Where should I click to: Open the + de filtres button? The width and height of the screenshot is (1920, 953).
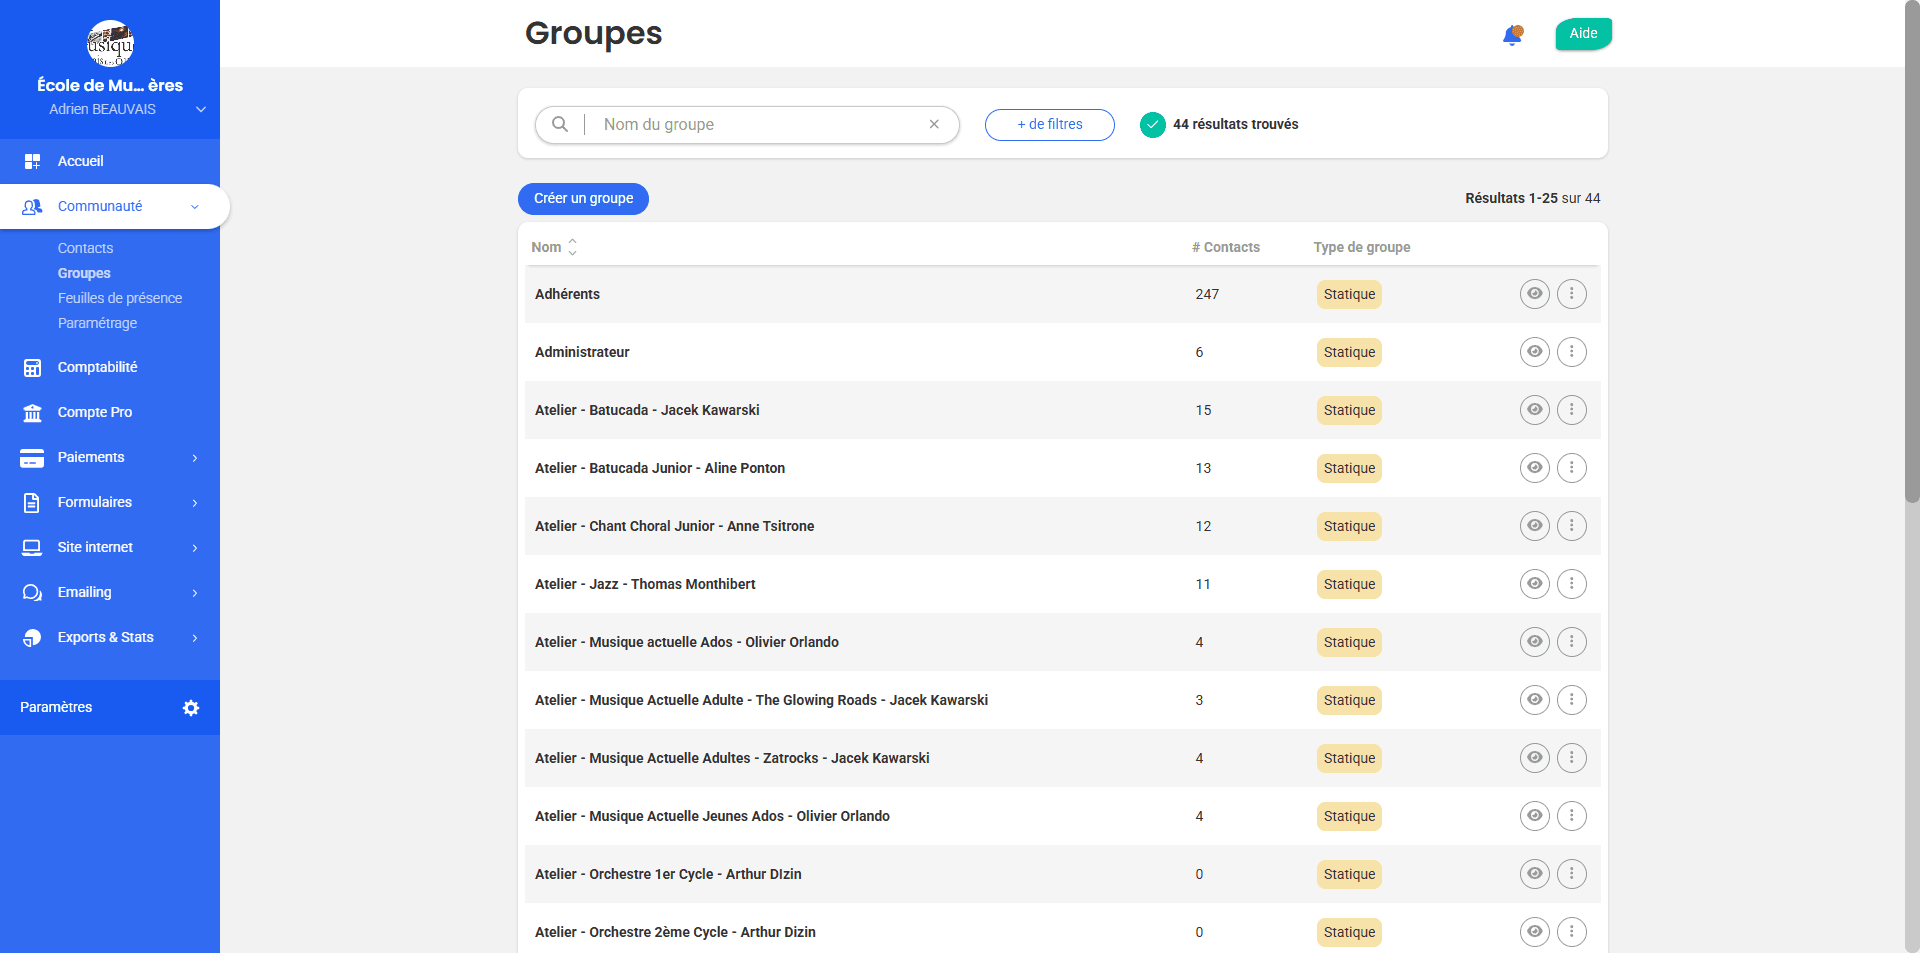tap(1050, 125)
